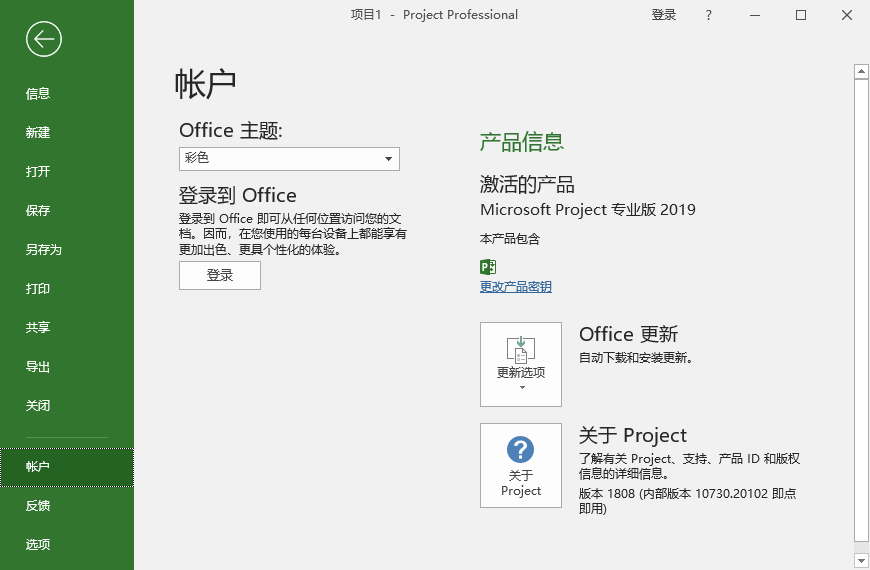The height and width of the screenshot is (570, 870).
Task: Open the 更新选项 update options button
Action: [x=520, y=364]
